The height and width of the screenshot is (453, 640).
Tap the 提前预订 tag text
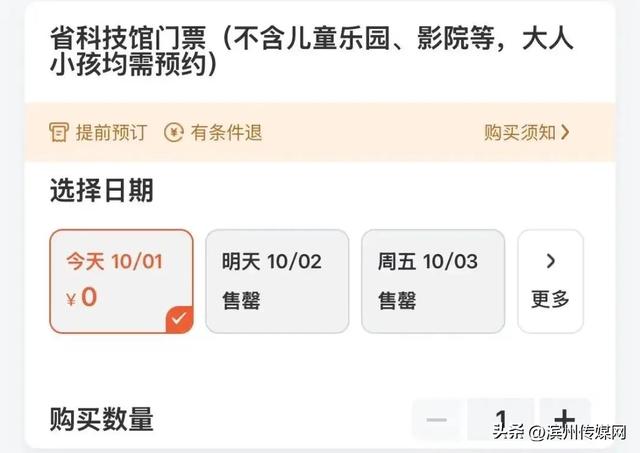110,132
